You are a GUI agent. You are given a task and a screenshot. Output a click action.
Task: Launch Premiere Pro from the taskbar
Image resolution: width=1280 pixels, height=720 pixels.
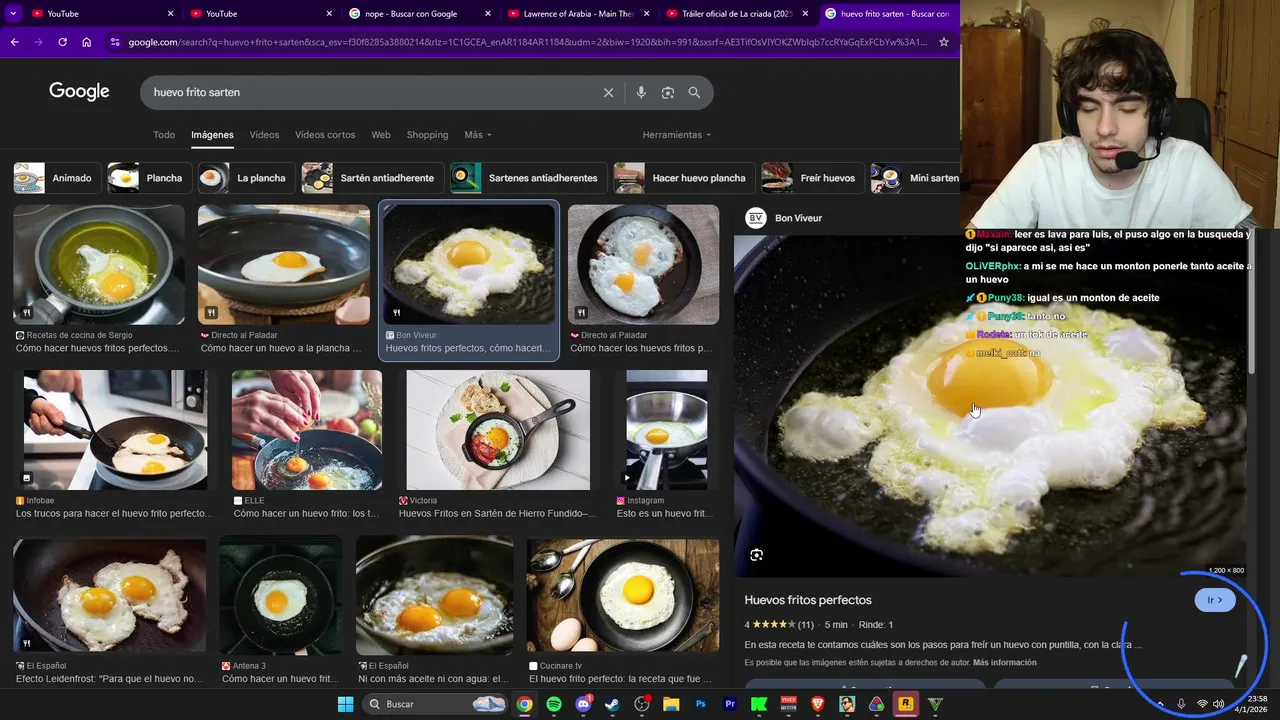(730, 704)
